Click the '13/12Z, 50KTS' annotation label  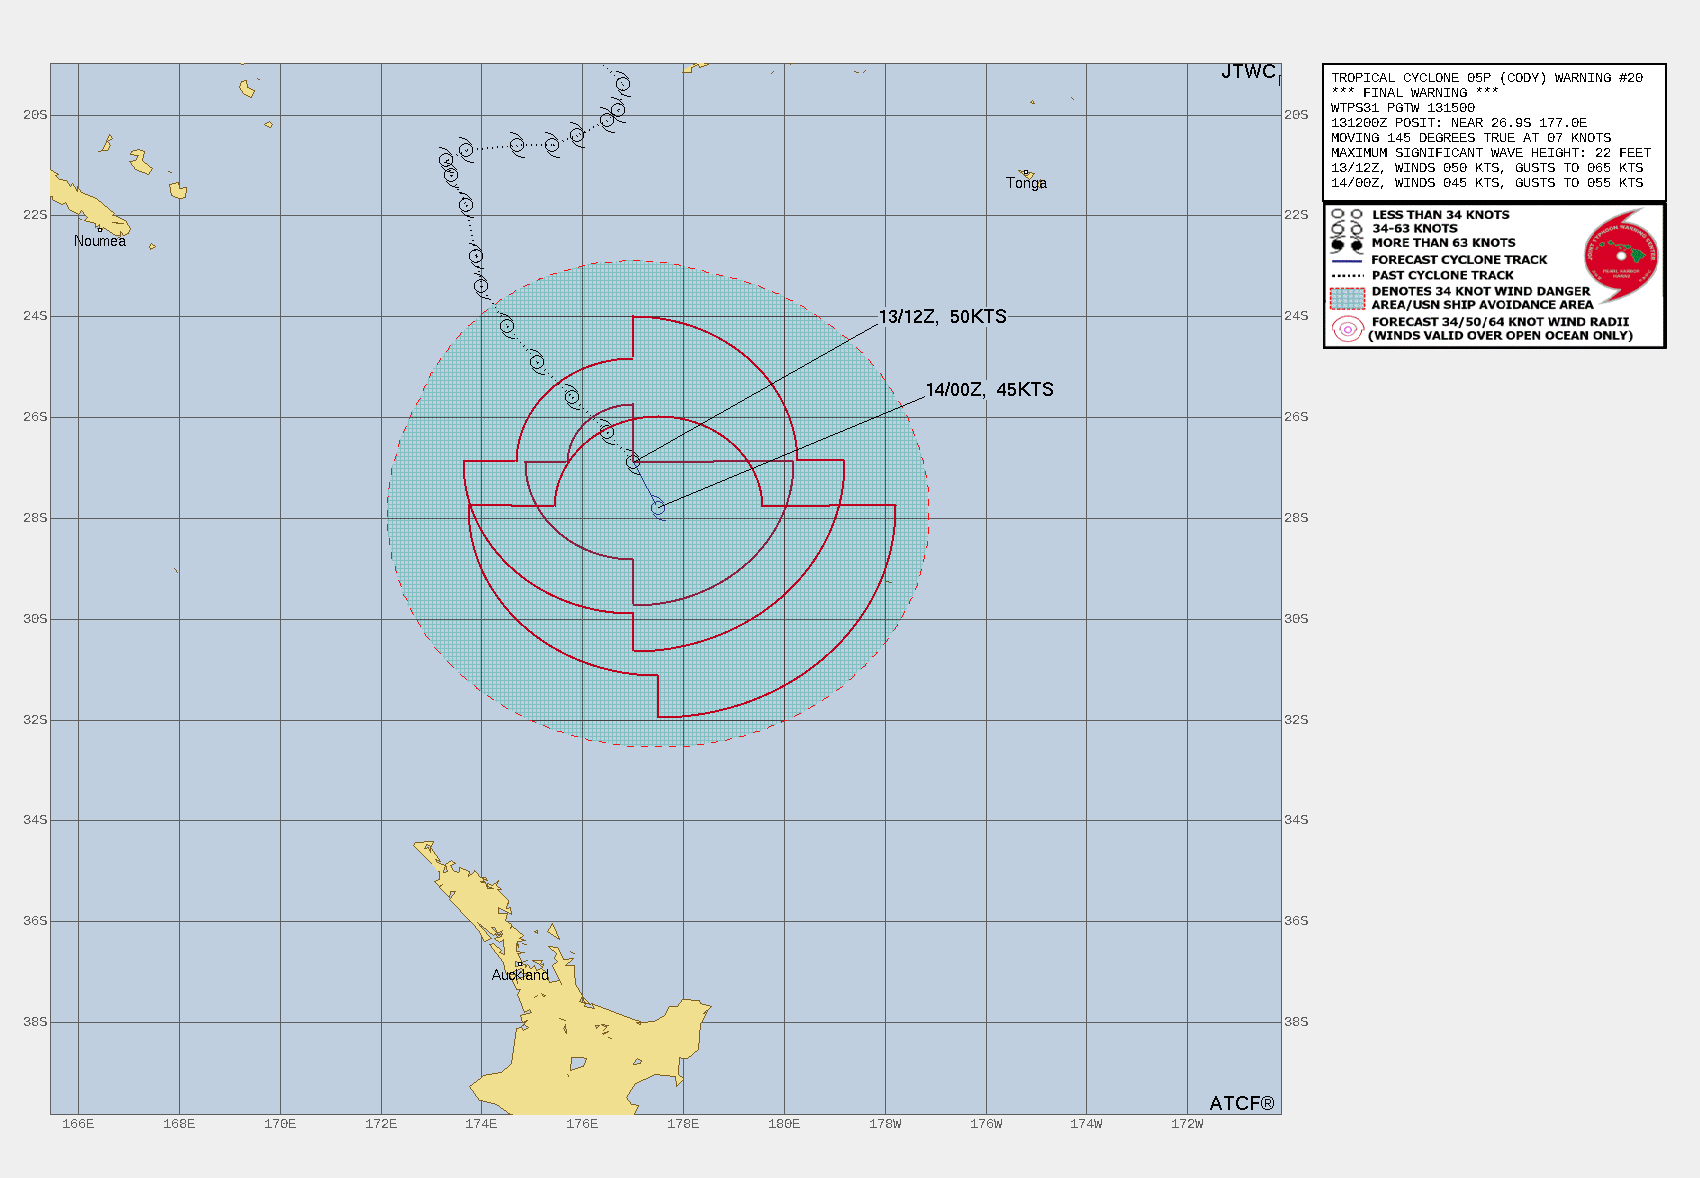pos(941,315)
